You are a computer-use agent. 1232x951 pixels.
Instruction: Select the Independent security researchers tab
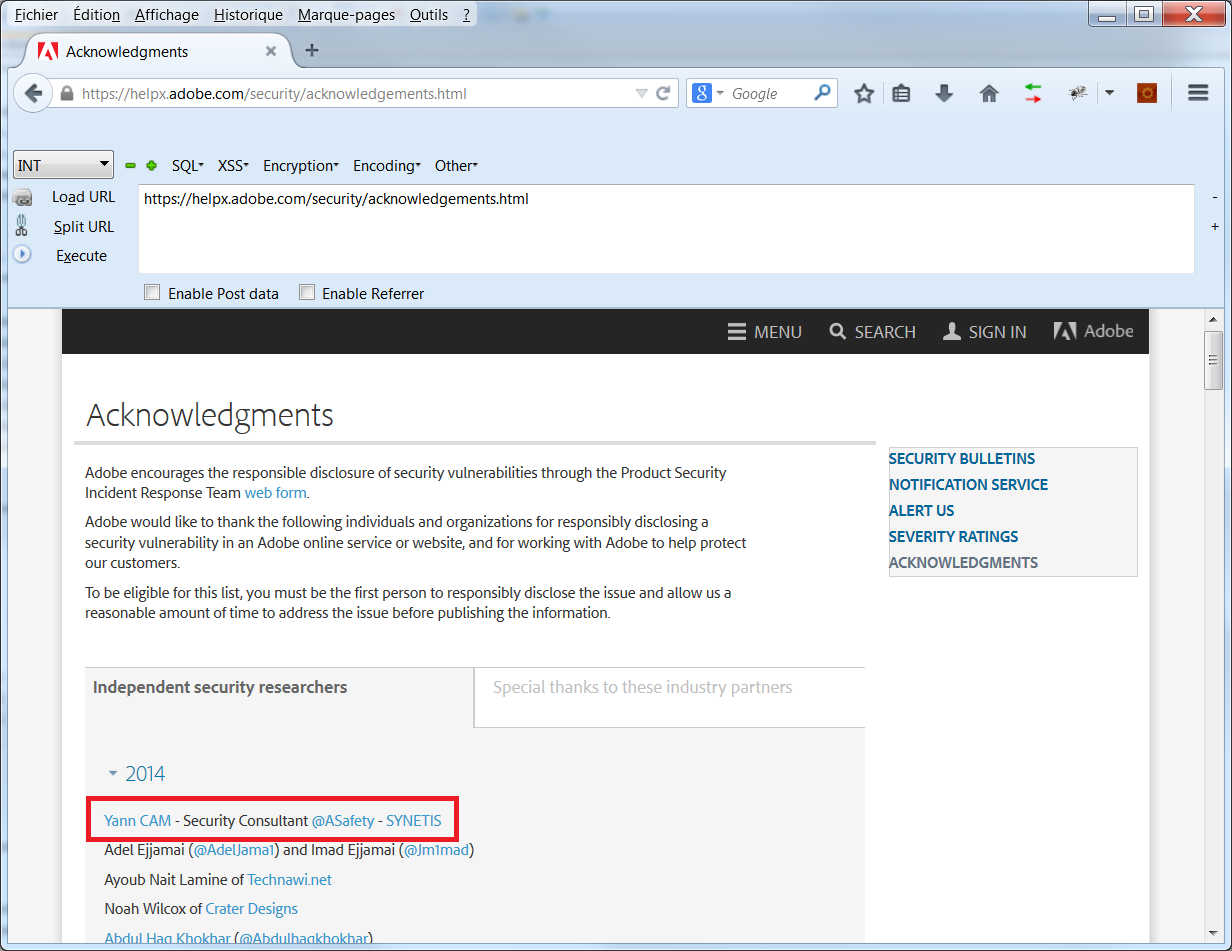coord(279,697)
